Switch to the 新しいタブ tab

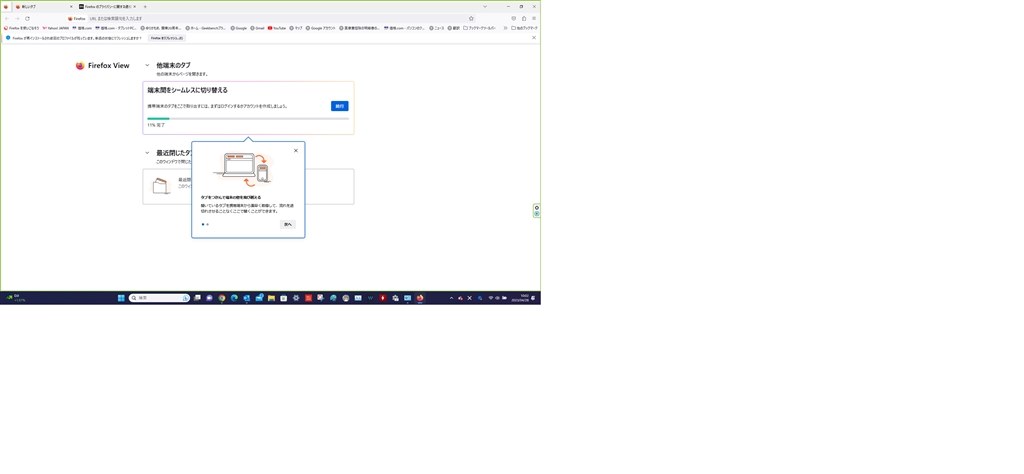(x=42, y=7)
